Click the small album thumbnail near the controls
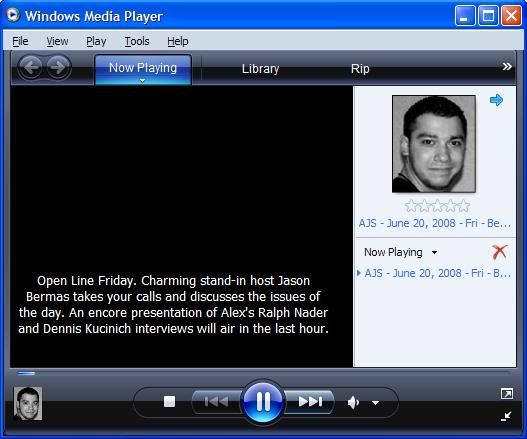 pyautogui.click(x=28, y=403)
